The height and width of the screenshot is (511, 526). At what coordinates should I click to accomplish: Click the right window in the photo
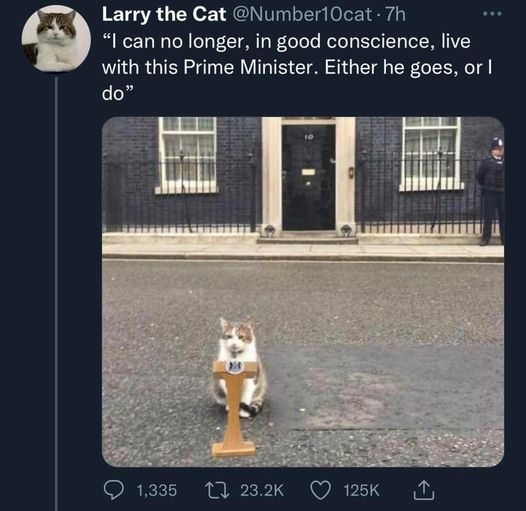pos(431,154)
